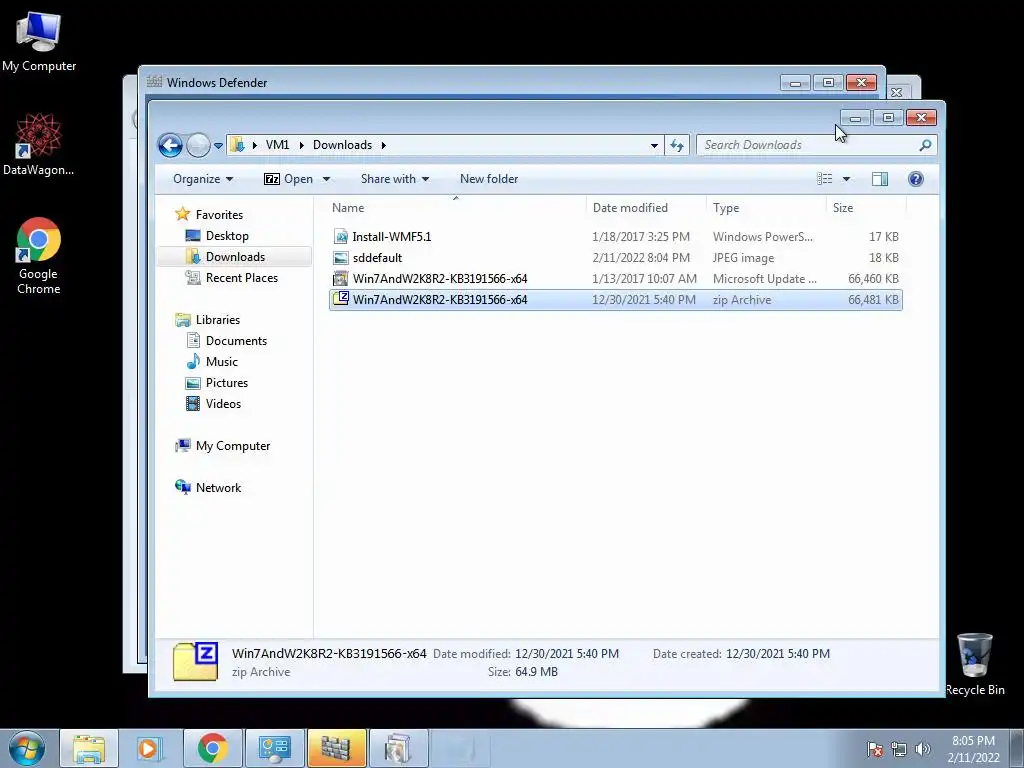Open the Recycle Bin desktop icon
The image size is (1024, 768).
point(974,664)
